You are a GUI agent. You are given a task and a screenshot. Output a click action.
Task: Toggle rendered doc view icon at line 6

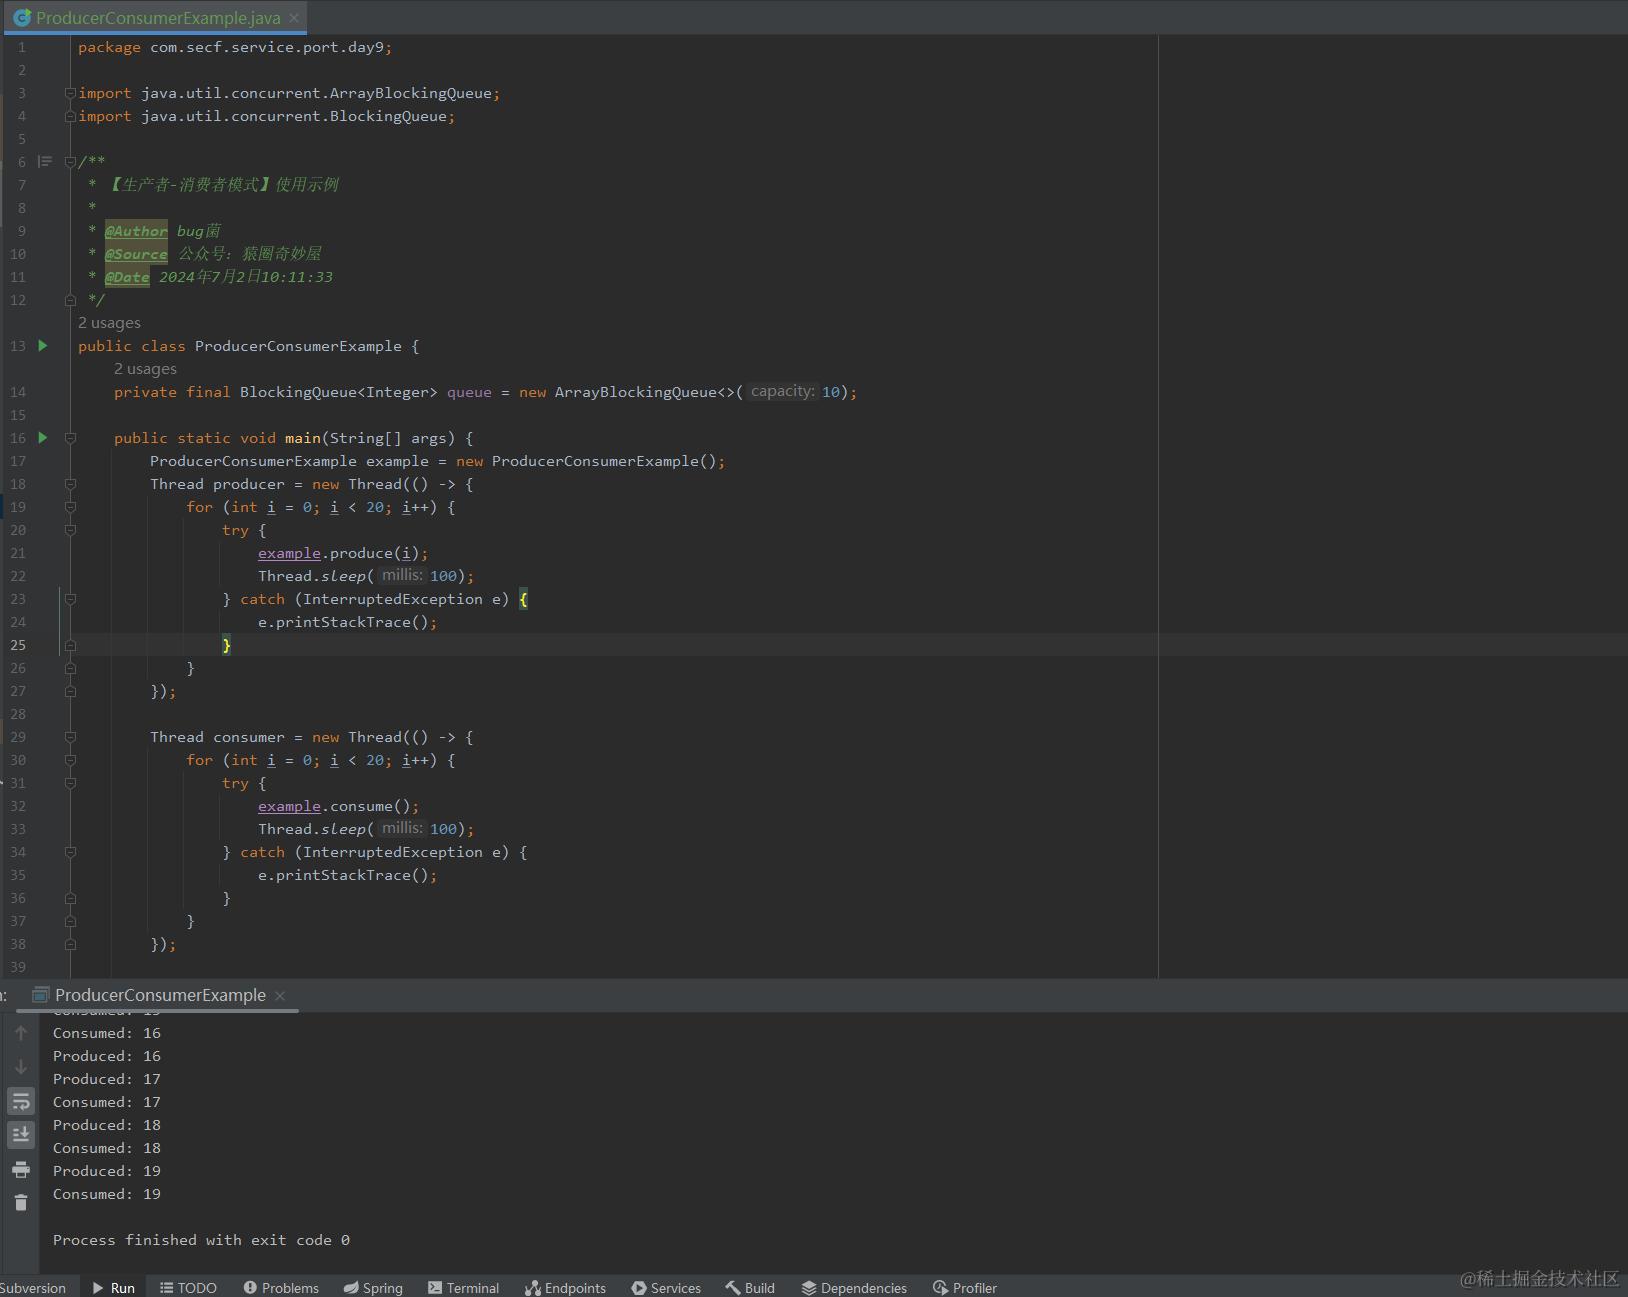coord(45,162)
